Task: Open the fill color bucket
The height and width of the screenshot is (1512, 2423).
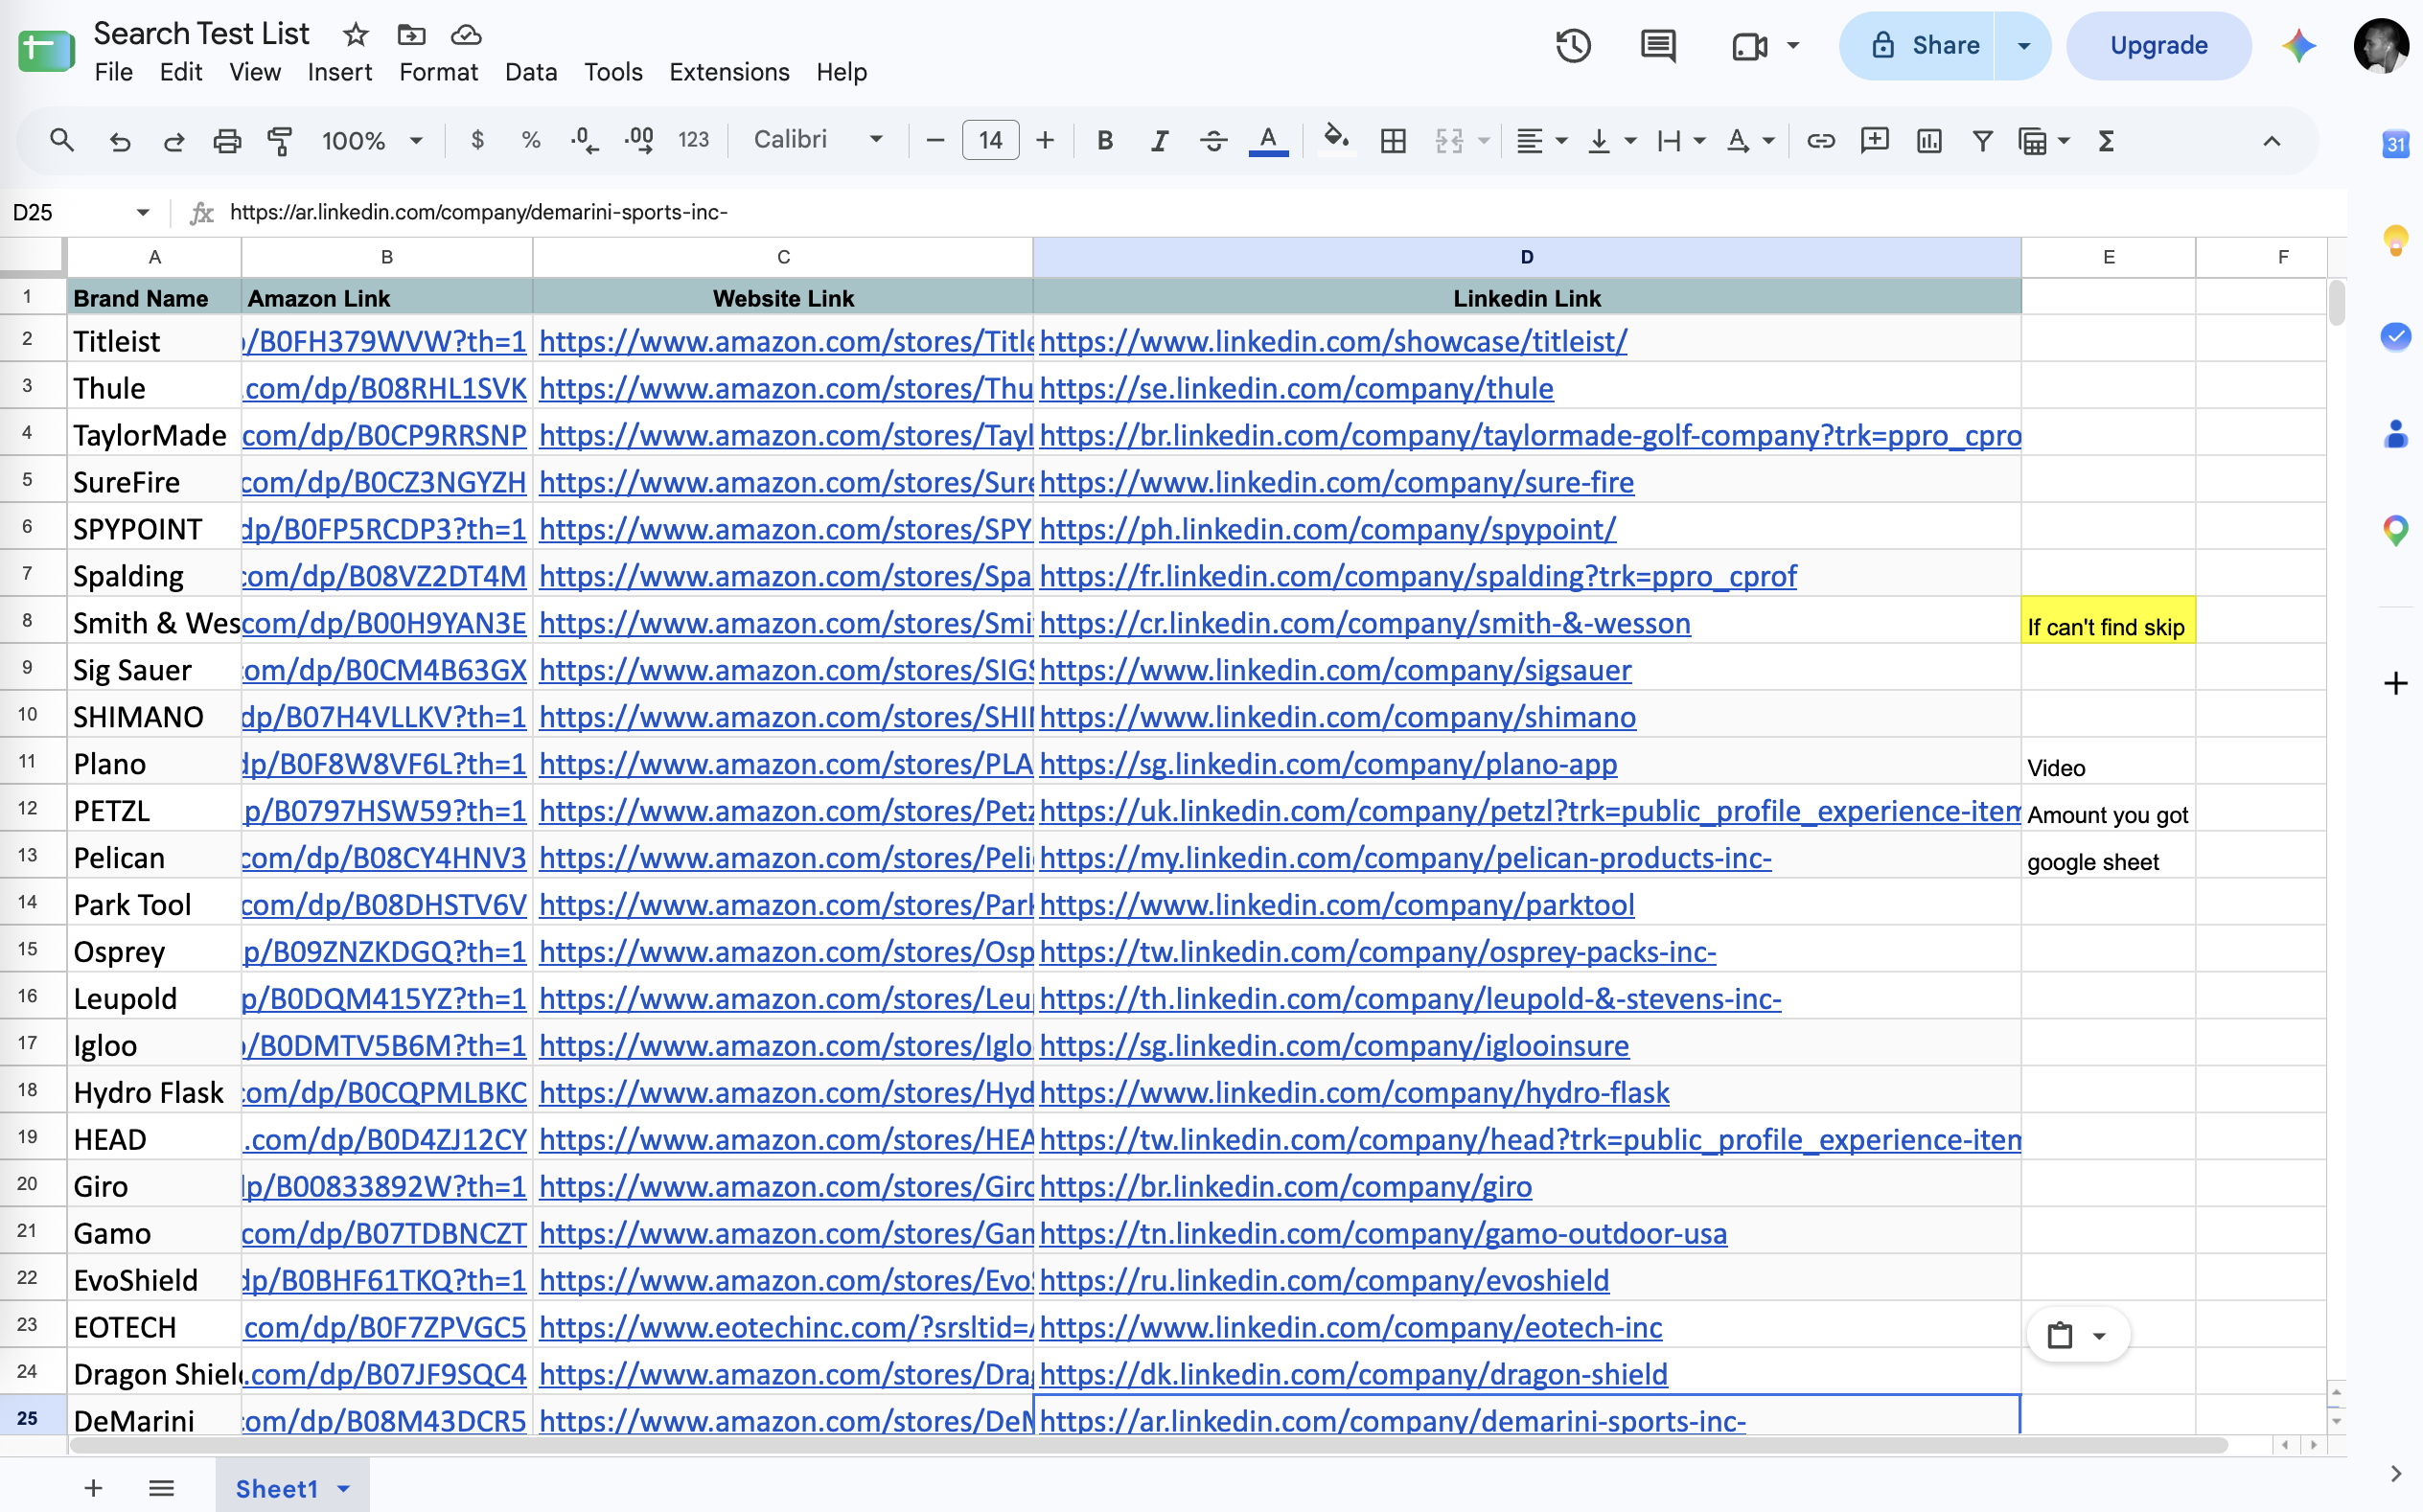Action: pos(1335,139)
